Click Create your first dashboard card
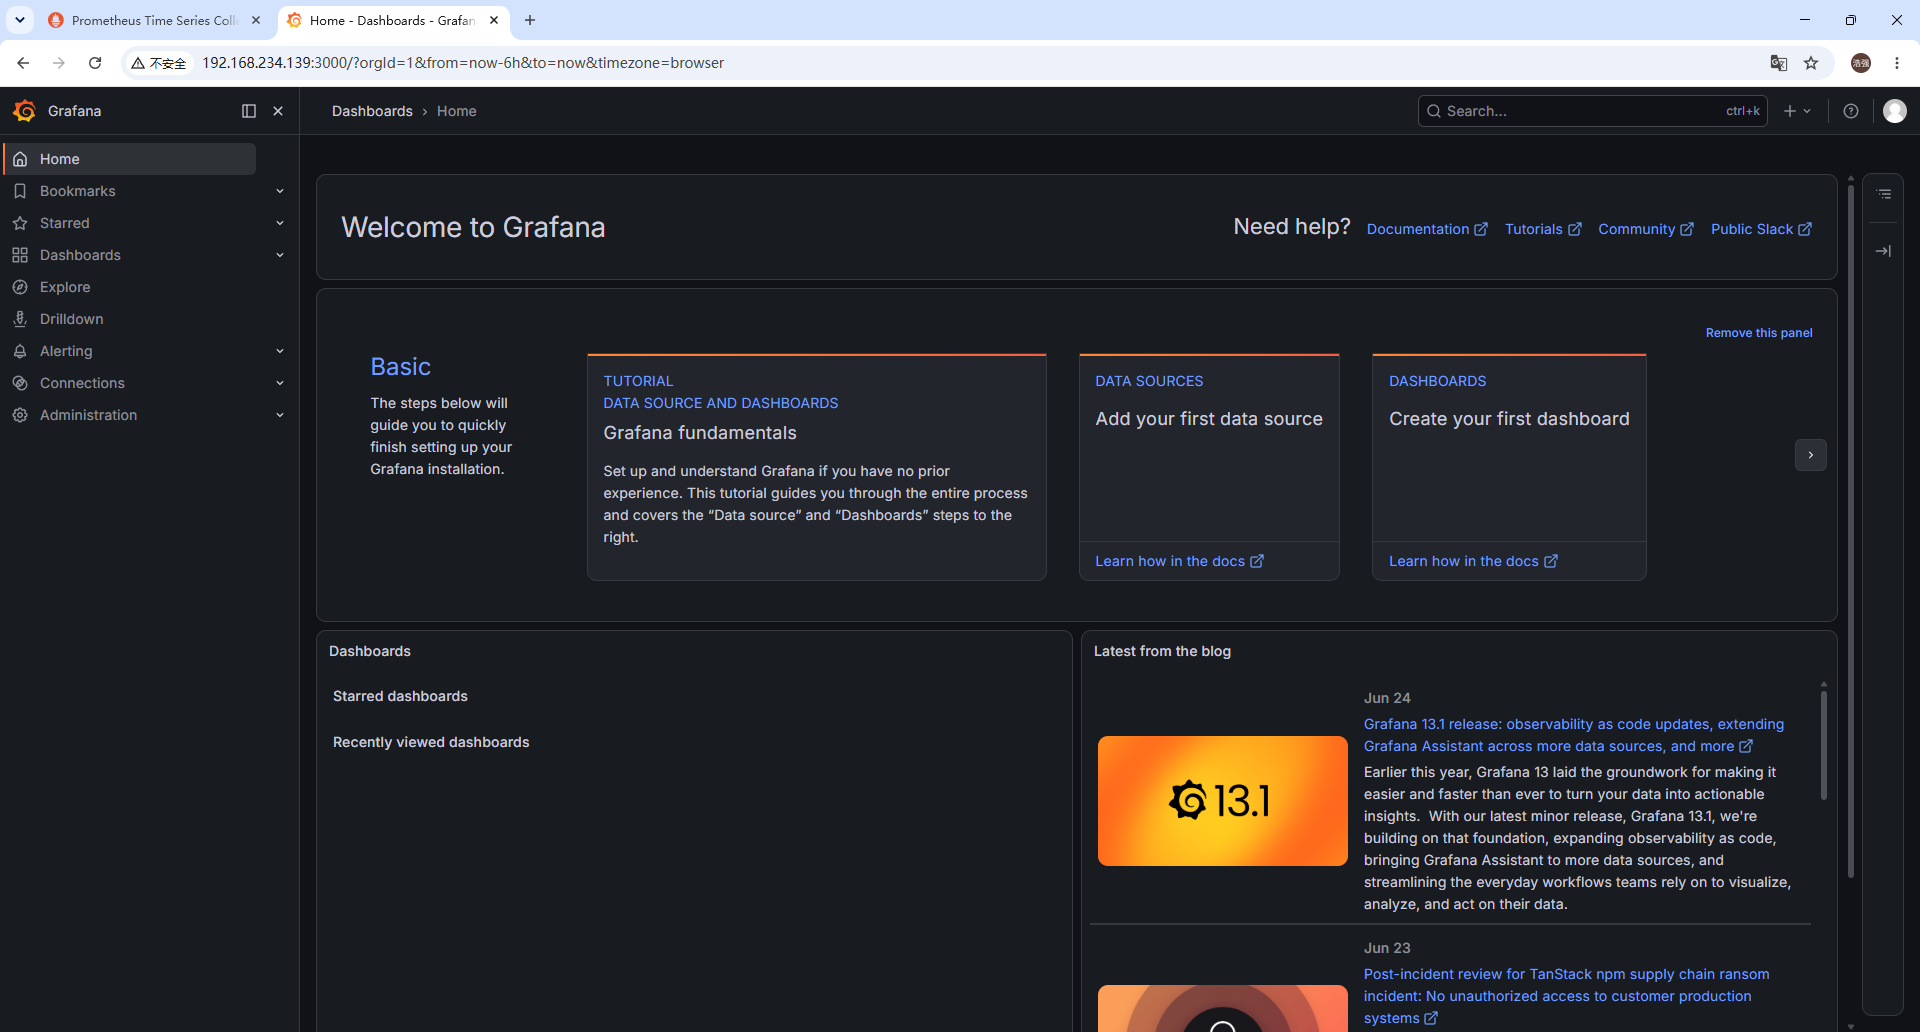This screenshot has width=1920, height=1032. (x=1509, y=448)
